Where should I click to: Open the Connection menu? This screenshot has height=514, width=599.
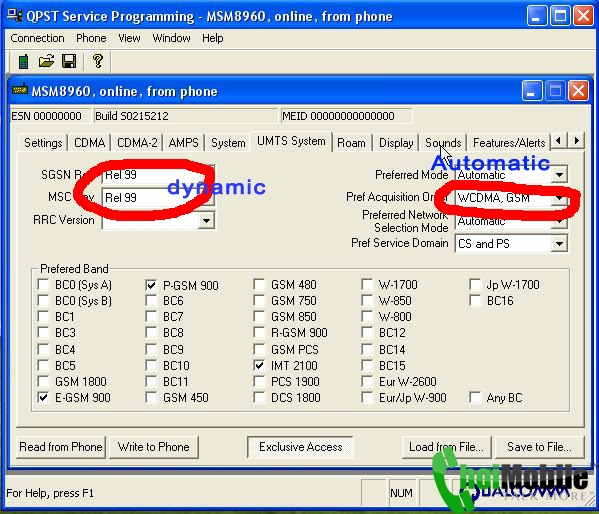click(x=37, y=38)
